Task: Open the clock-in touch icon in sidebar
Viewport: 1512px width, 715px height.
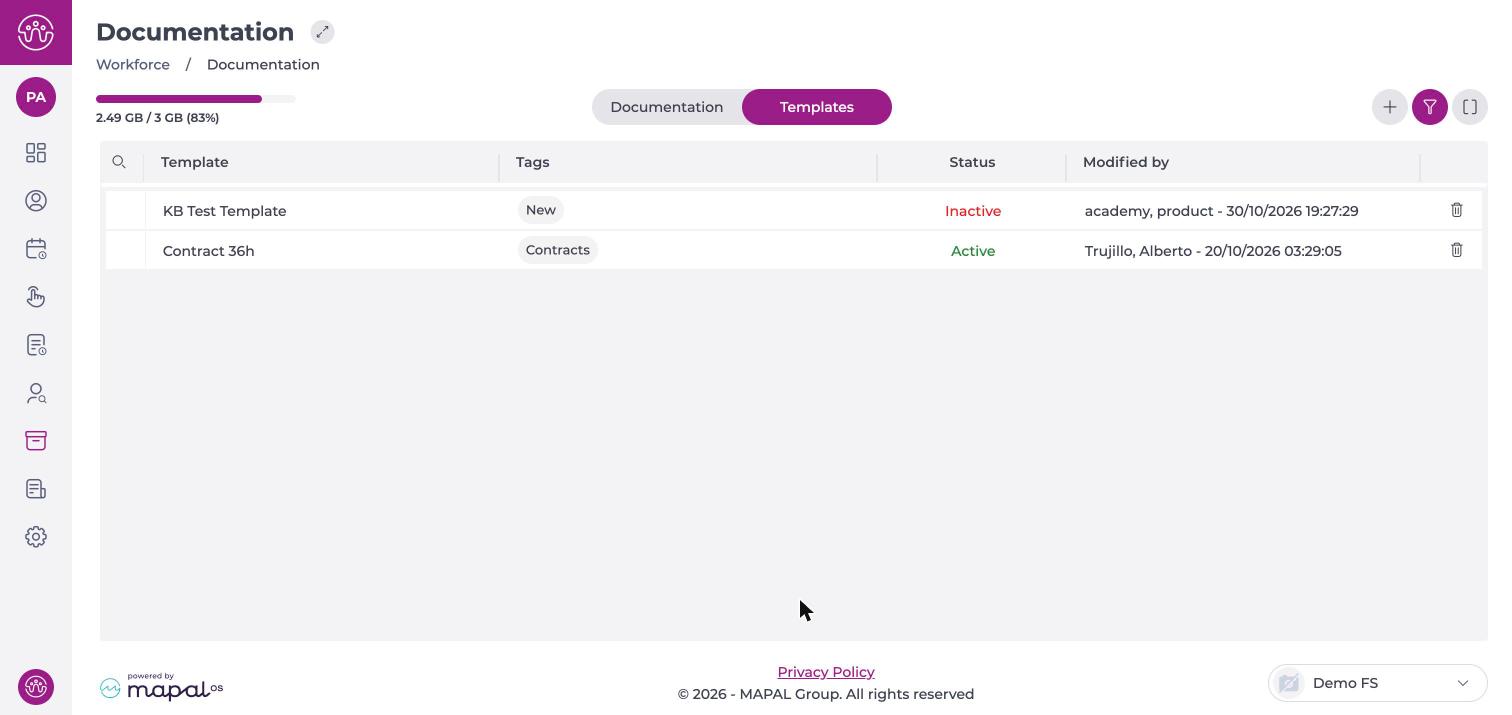Action: 36,297
